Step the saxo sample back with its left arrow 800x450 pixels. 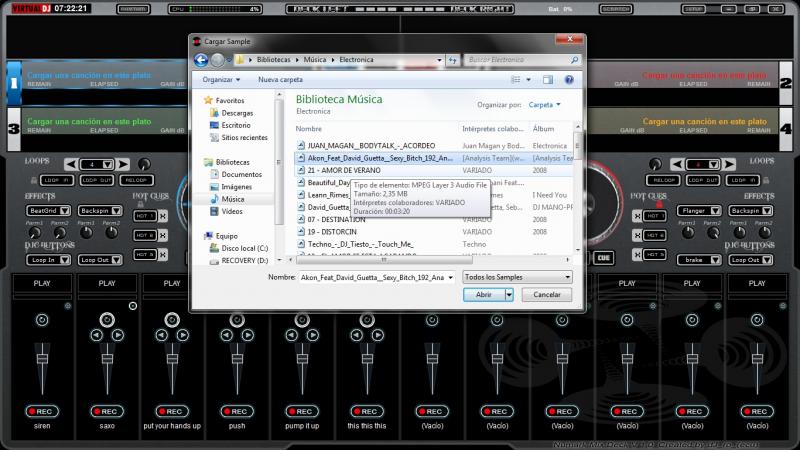coord(96,335)
